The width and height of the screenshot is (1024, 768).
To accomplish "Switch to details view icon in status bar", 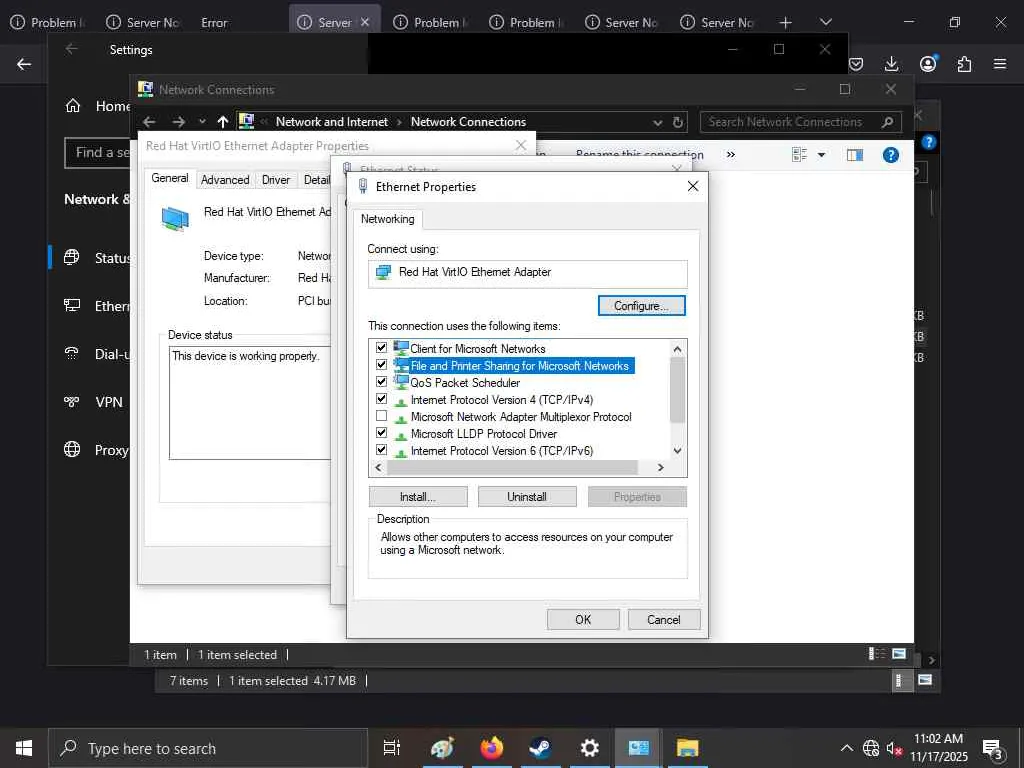I will [877, 654].
